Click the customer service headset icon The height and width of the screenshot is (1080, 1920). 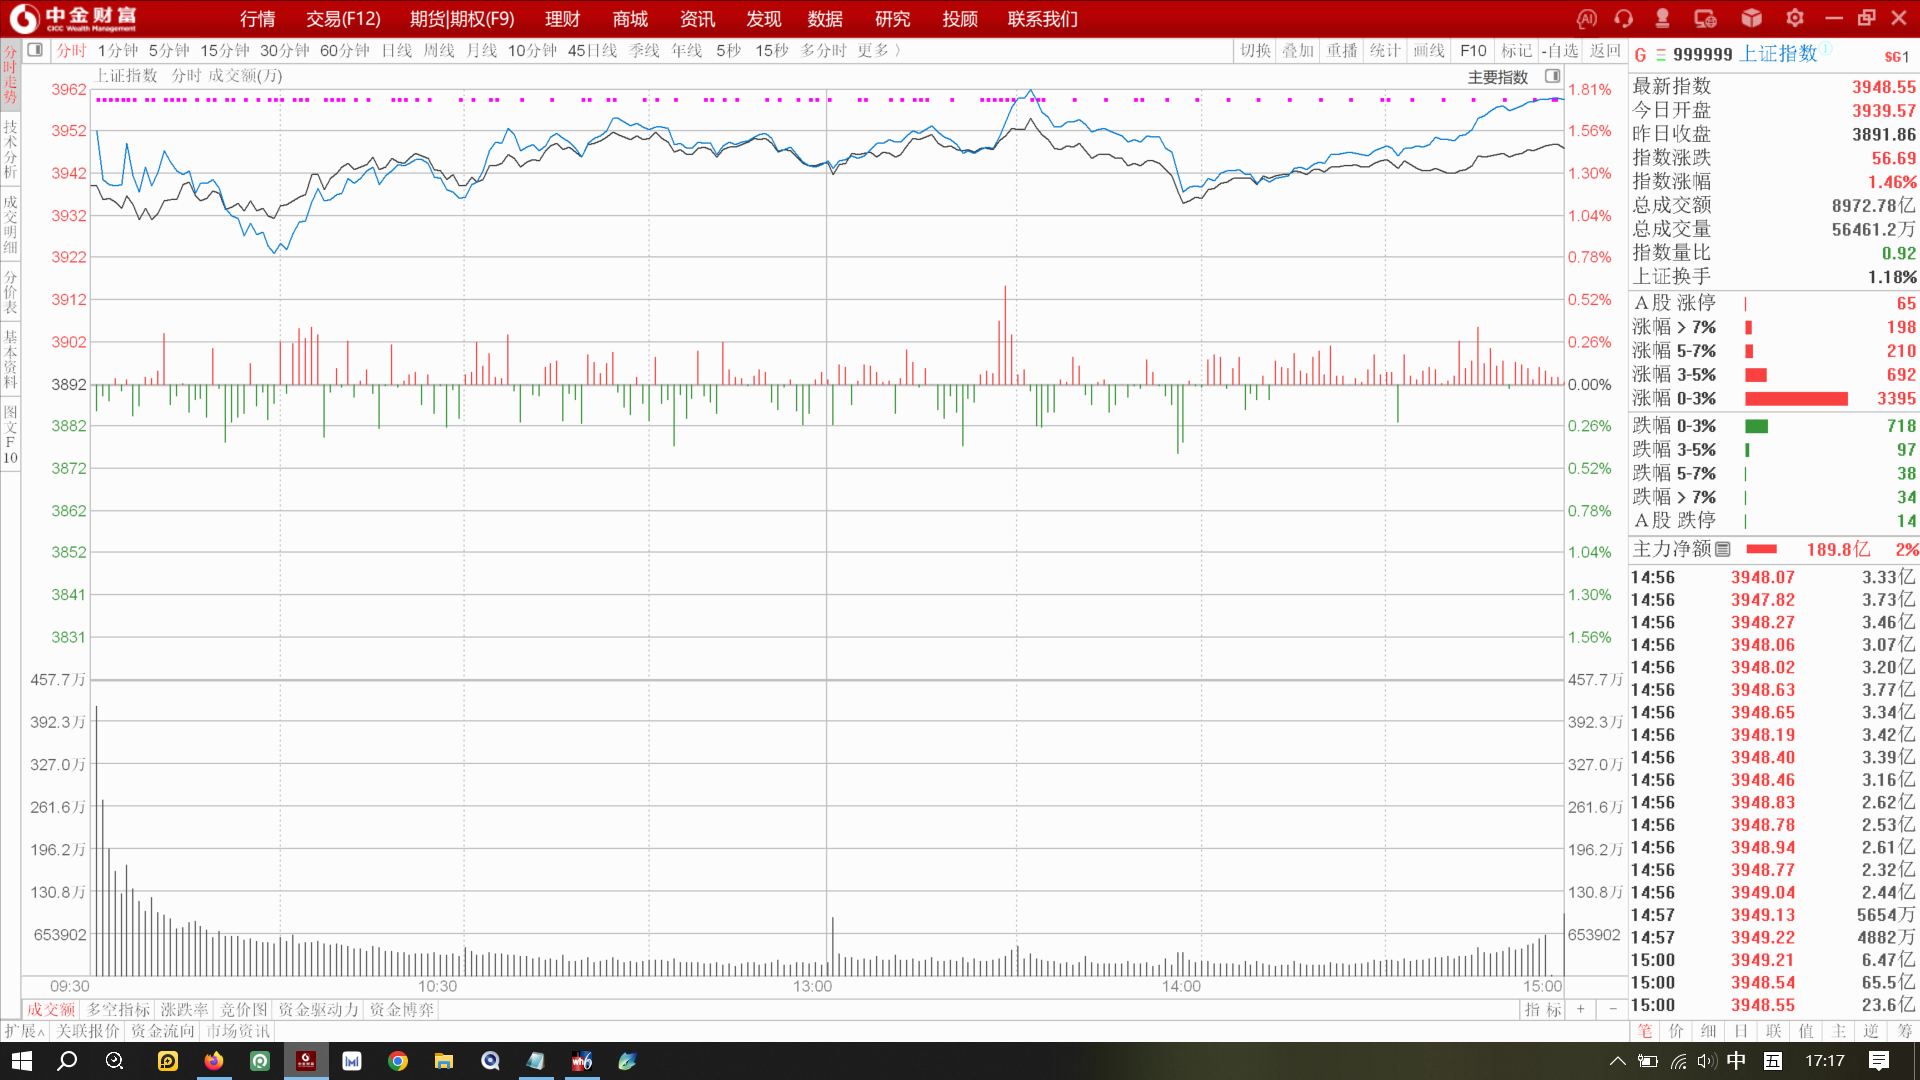point(1623,19)
